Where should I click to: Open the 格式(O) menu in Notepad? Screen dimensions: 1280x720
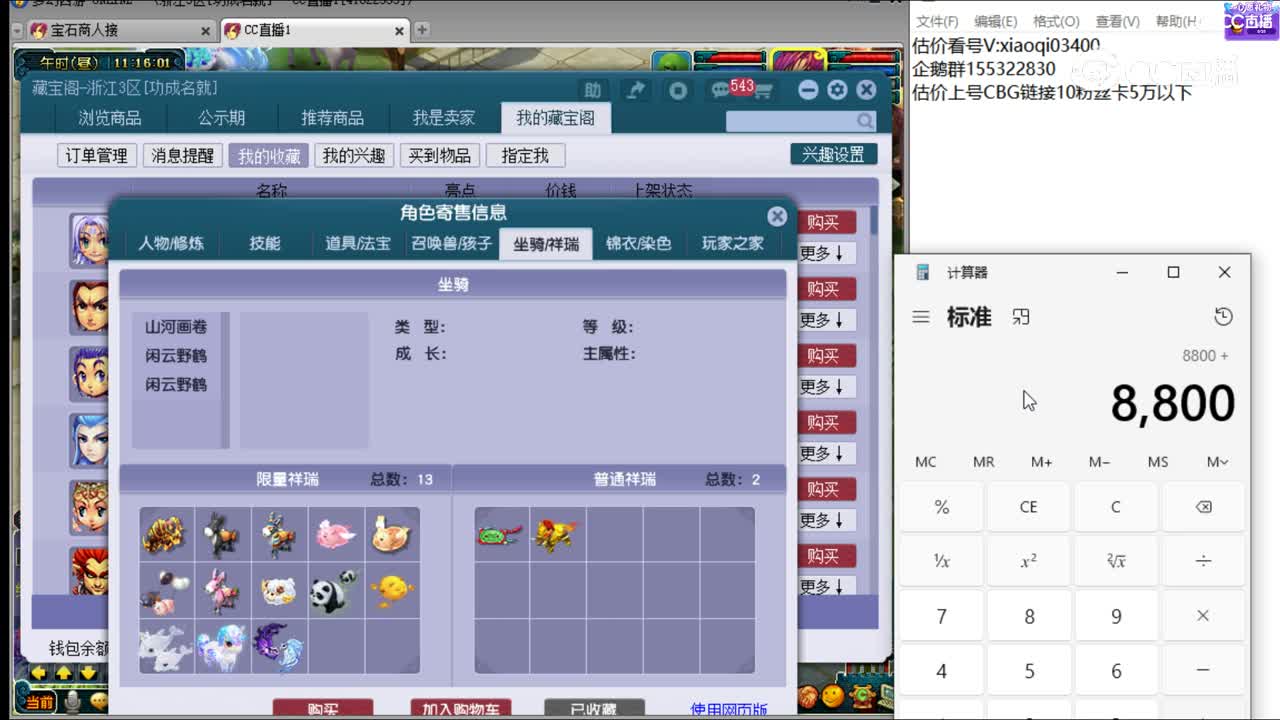1055,20
